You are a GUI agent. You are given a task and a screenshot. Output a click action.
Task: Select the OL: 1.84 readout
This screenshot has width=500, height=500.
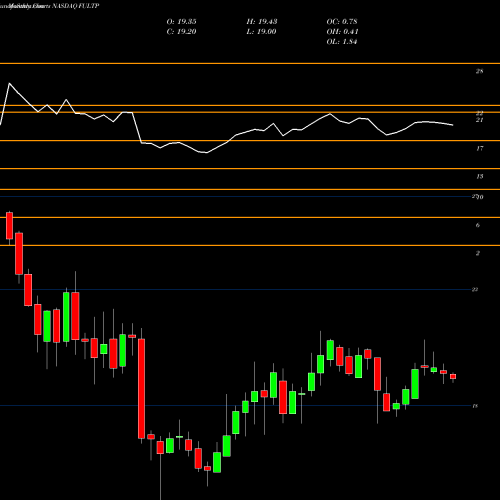click(x=342, y=42)
